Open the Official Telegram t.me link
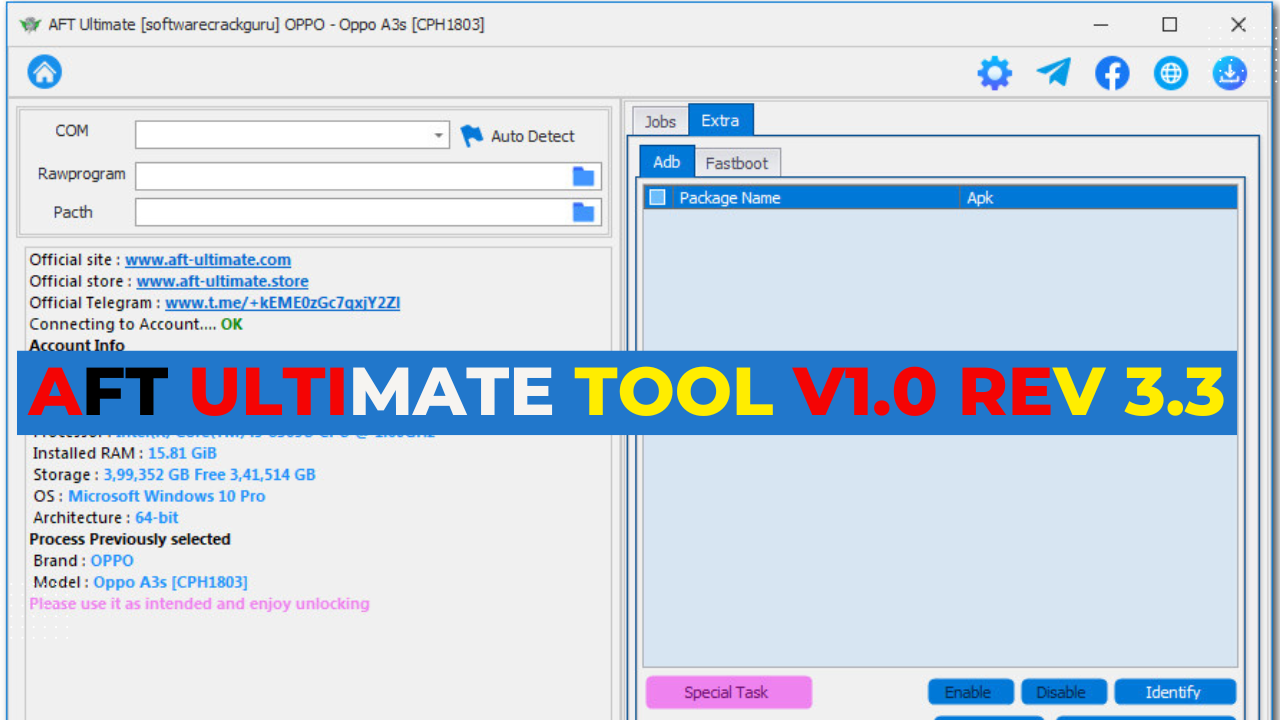 click(x=282, y=303)
